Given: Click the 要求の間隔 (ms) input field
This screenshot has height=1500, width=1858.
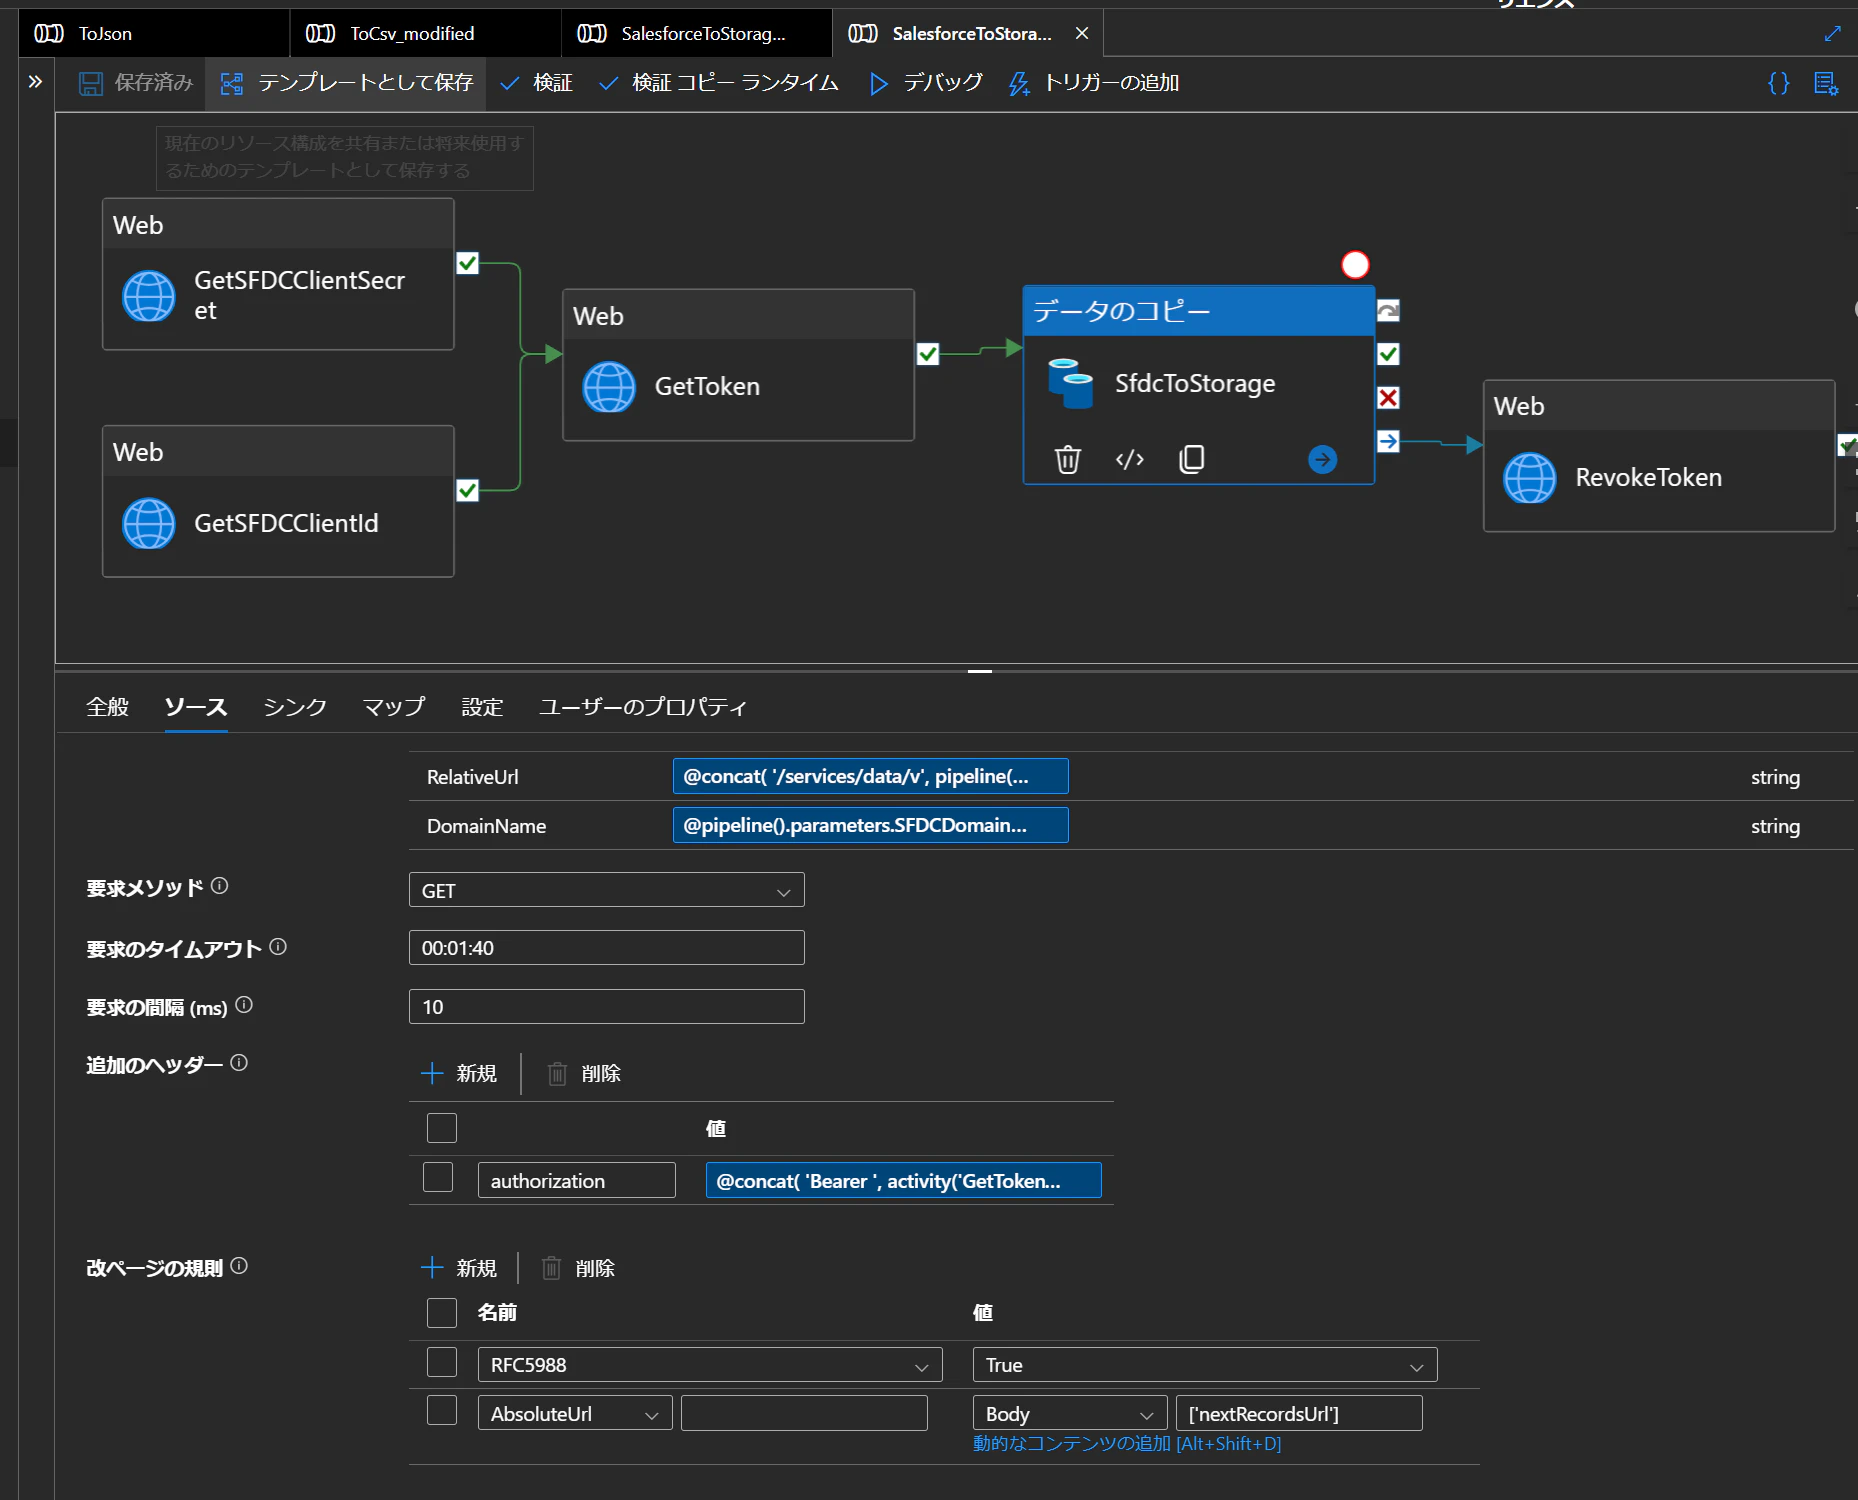Looking at the screenshot, I should point(606,1007).
